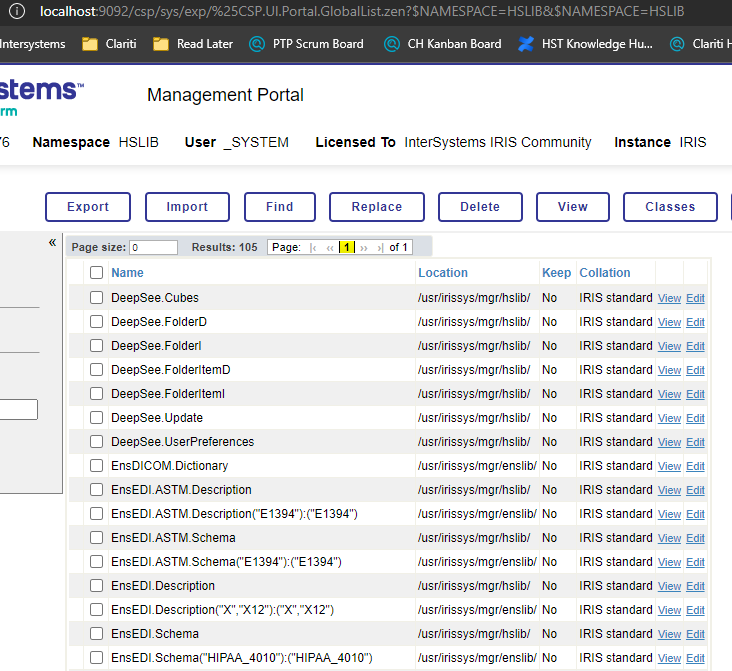Open the Read Later bookmark folder

193,44
